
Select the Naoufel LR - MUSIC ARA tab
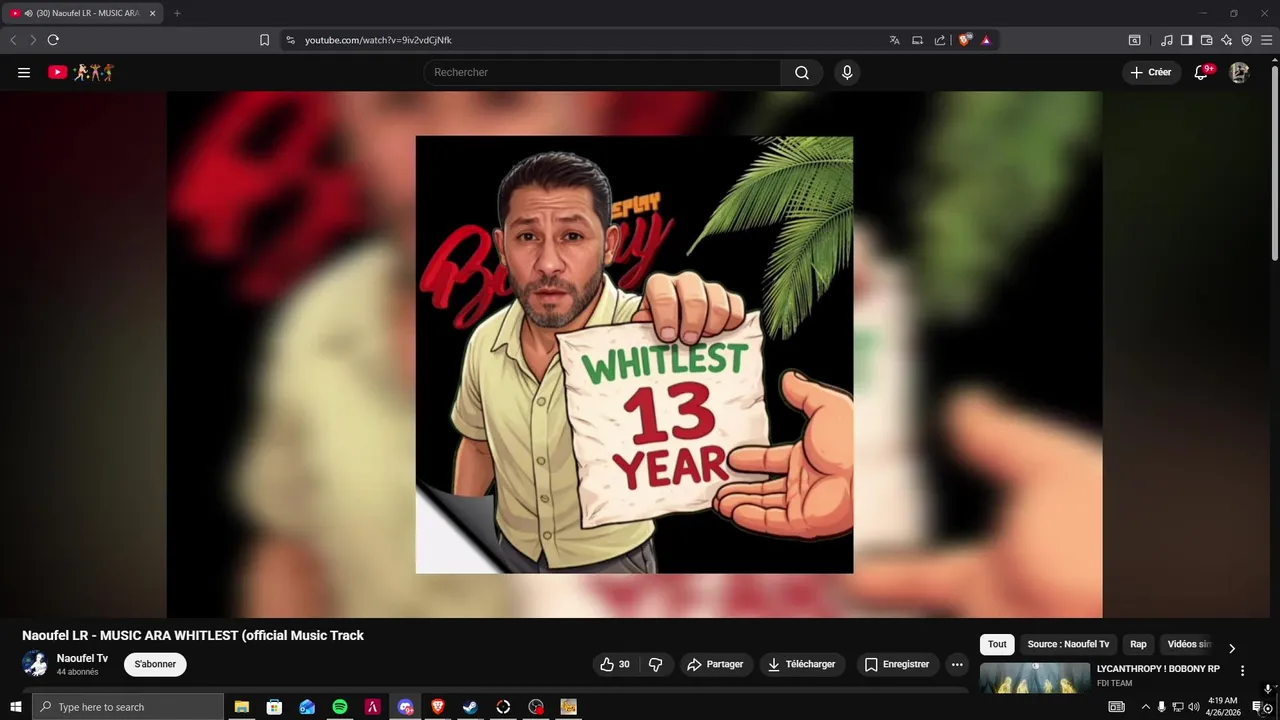click(x=82, y=13)
